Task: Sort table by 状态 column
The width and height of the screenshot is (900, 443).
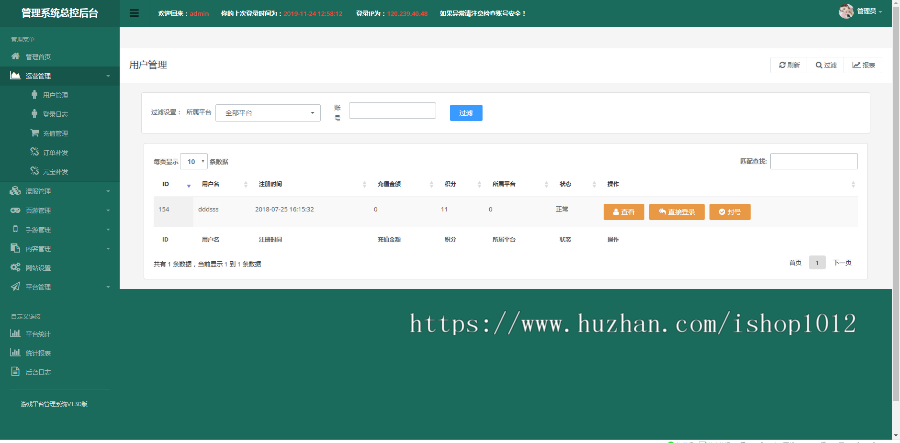Action: click(594, 184)
